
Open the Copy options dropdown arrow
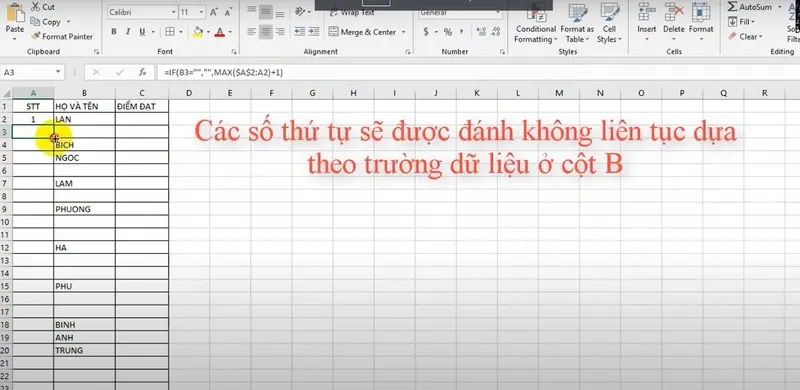pos(68,22)
